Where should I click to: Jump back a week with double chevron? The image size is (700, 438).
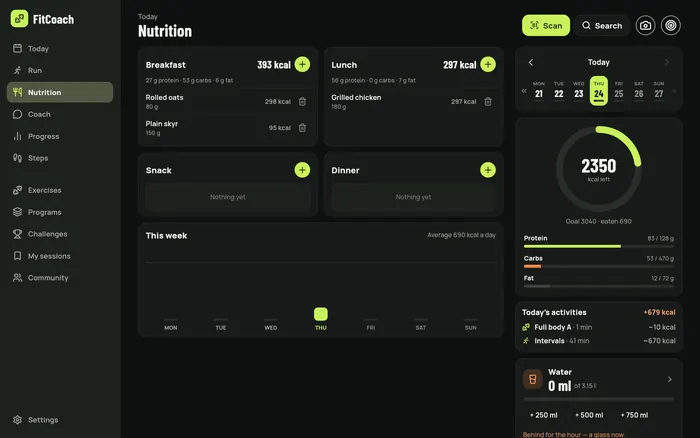524,91
